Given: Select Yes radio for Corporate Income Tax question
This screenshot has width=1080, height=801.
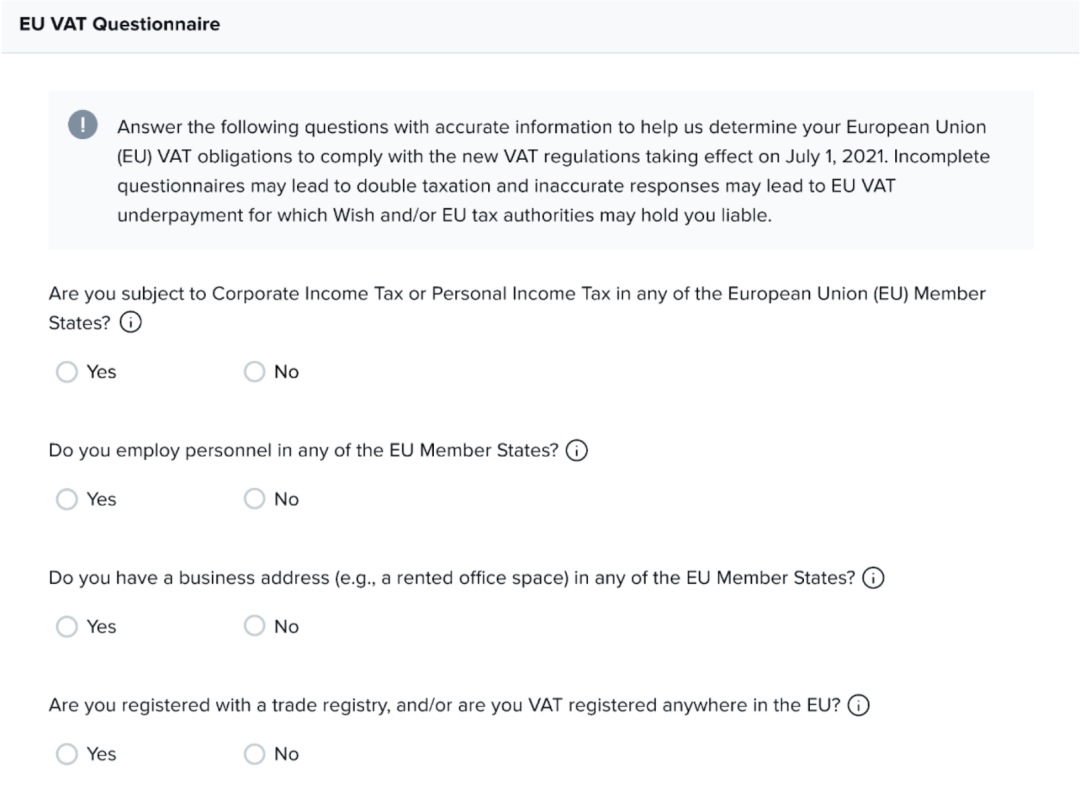Looking at the screenshot, I should point(67,372).
